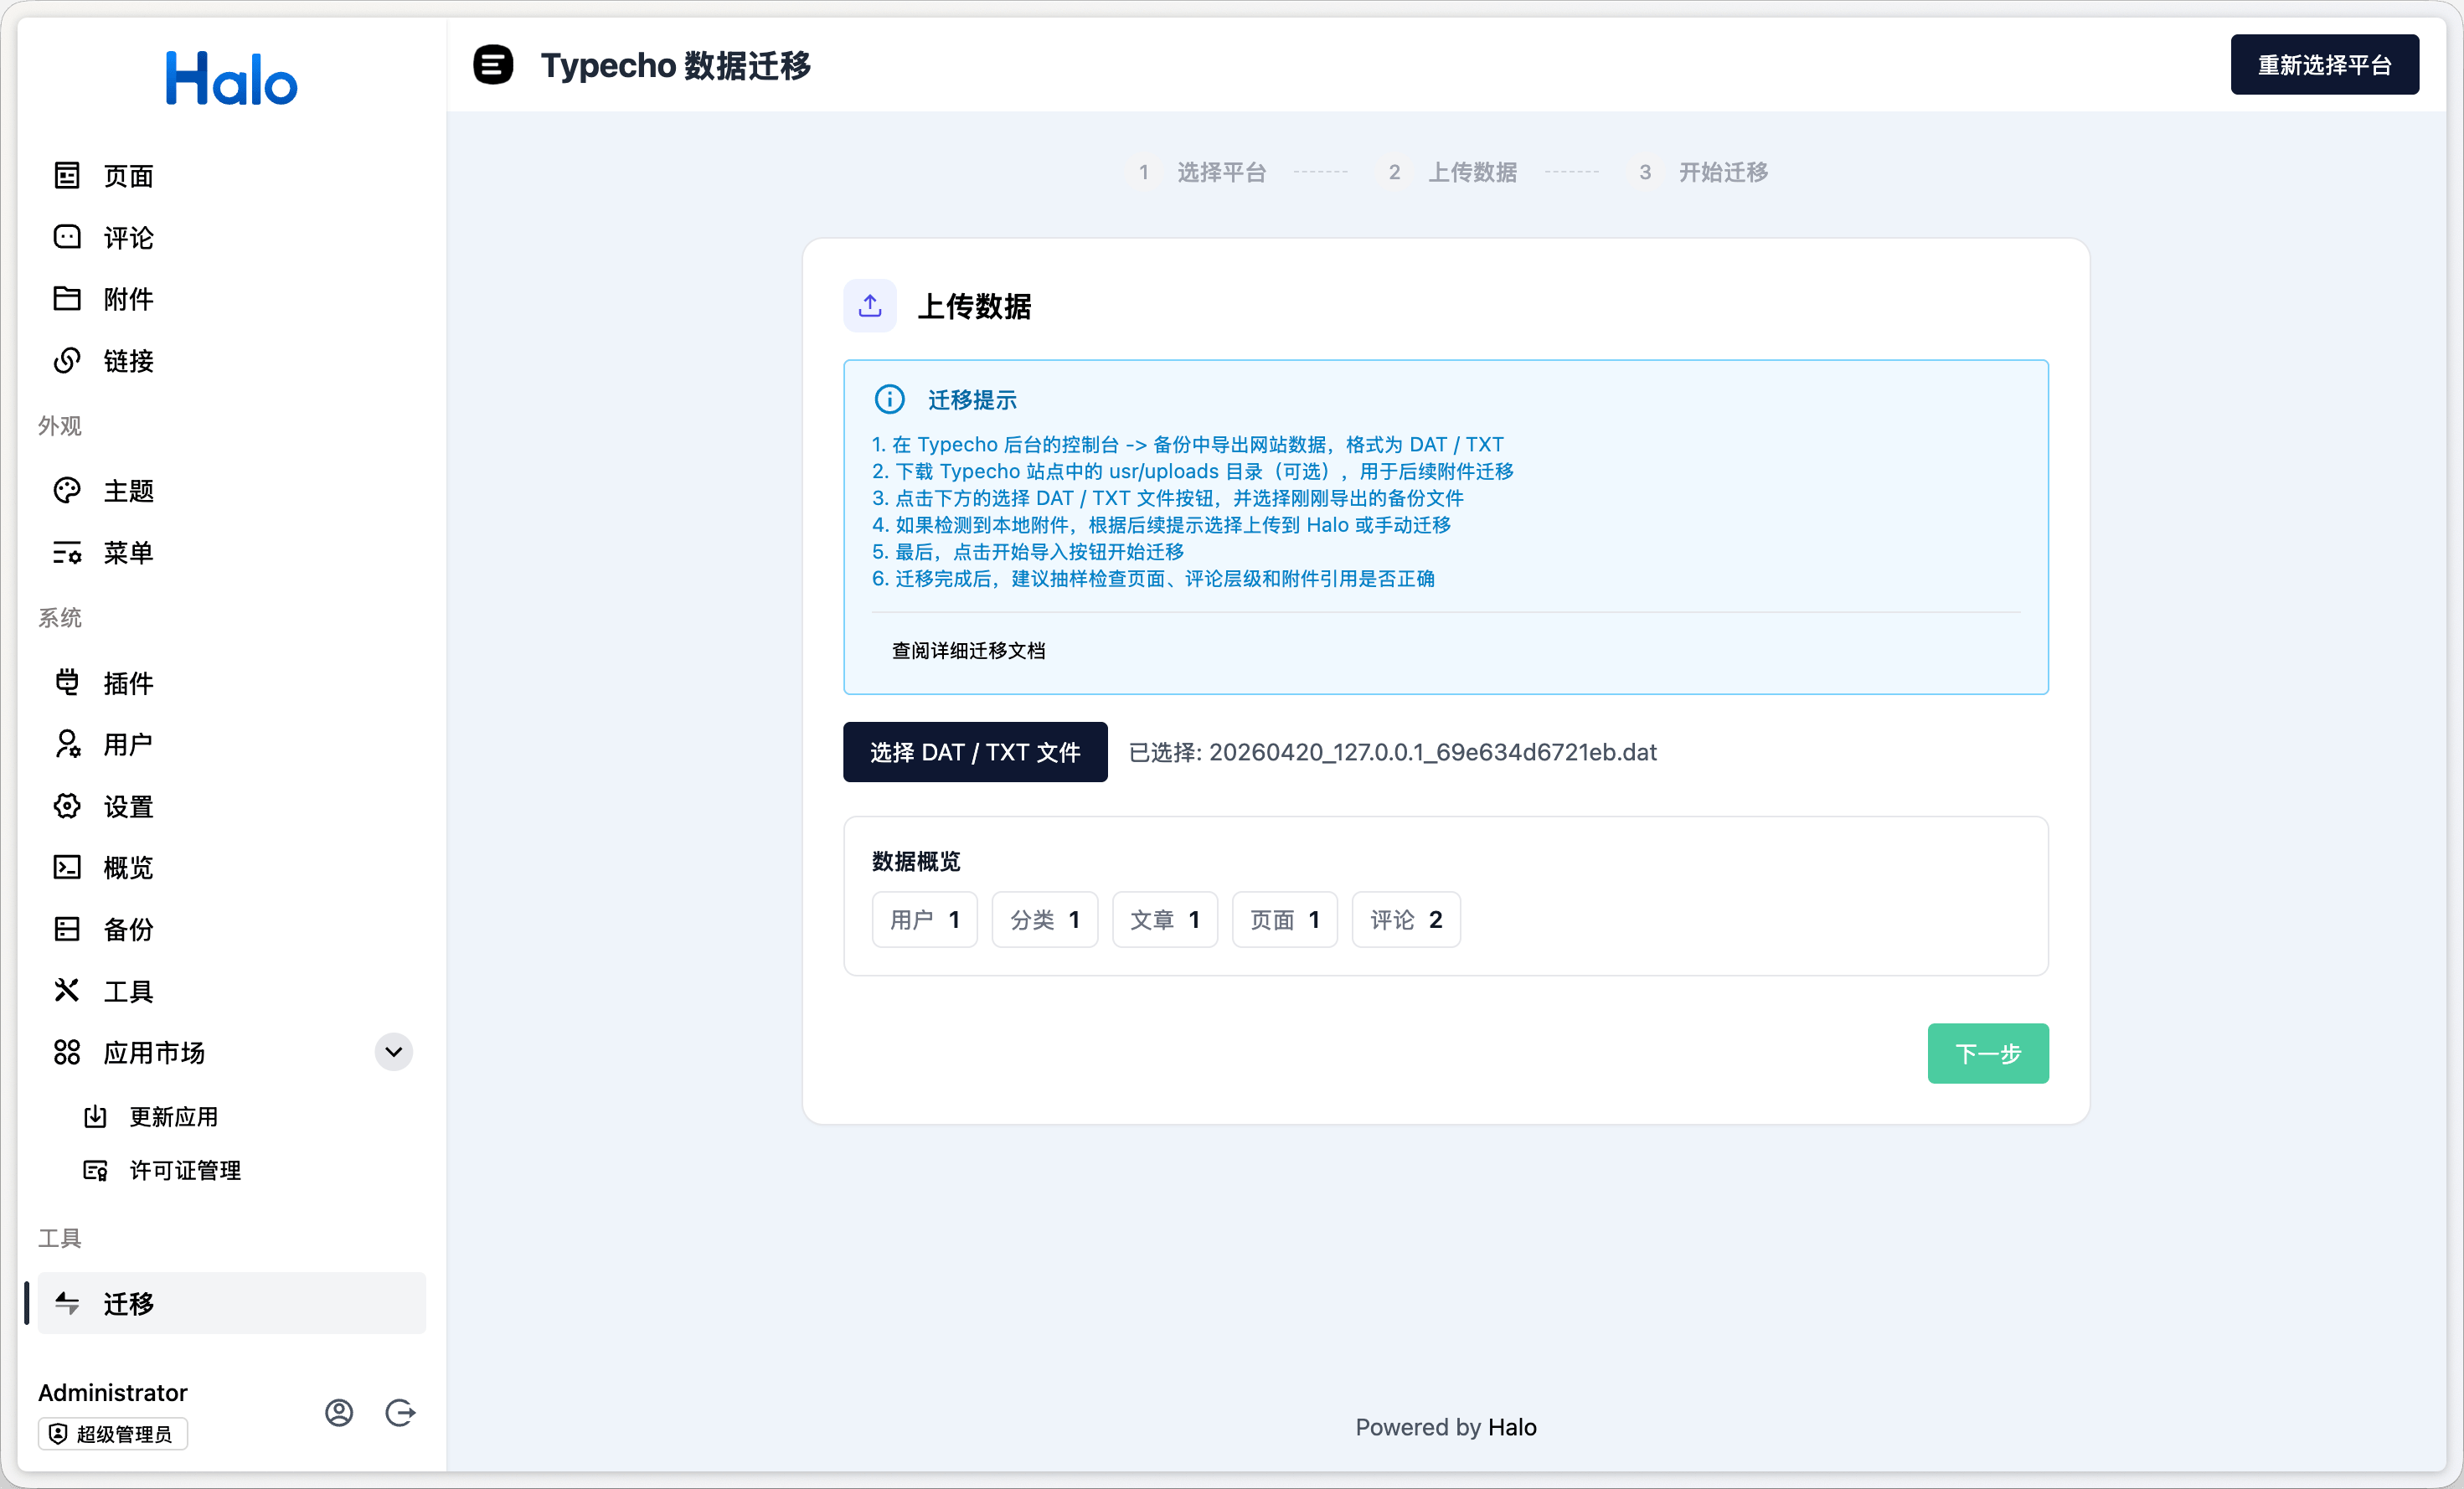Click the info icon next to 迁移提示
The image size is (2464, 1489).
[x=889, y=399]
